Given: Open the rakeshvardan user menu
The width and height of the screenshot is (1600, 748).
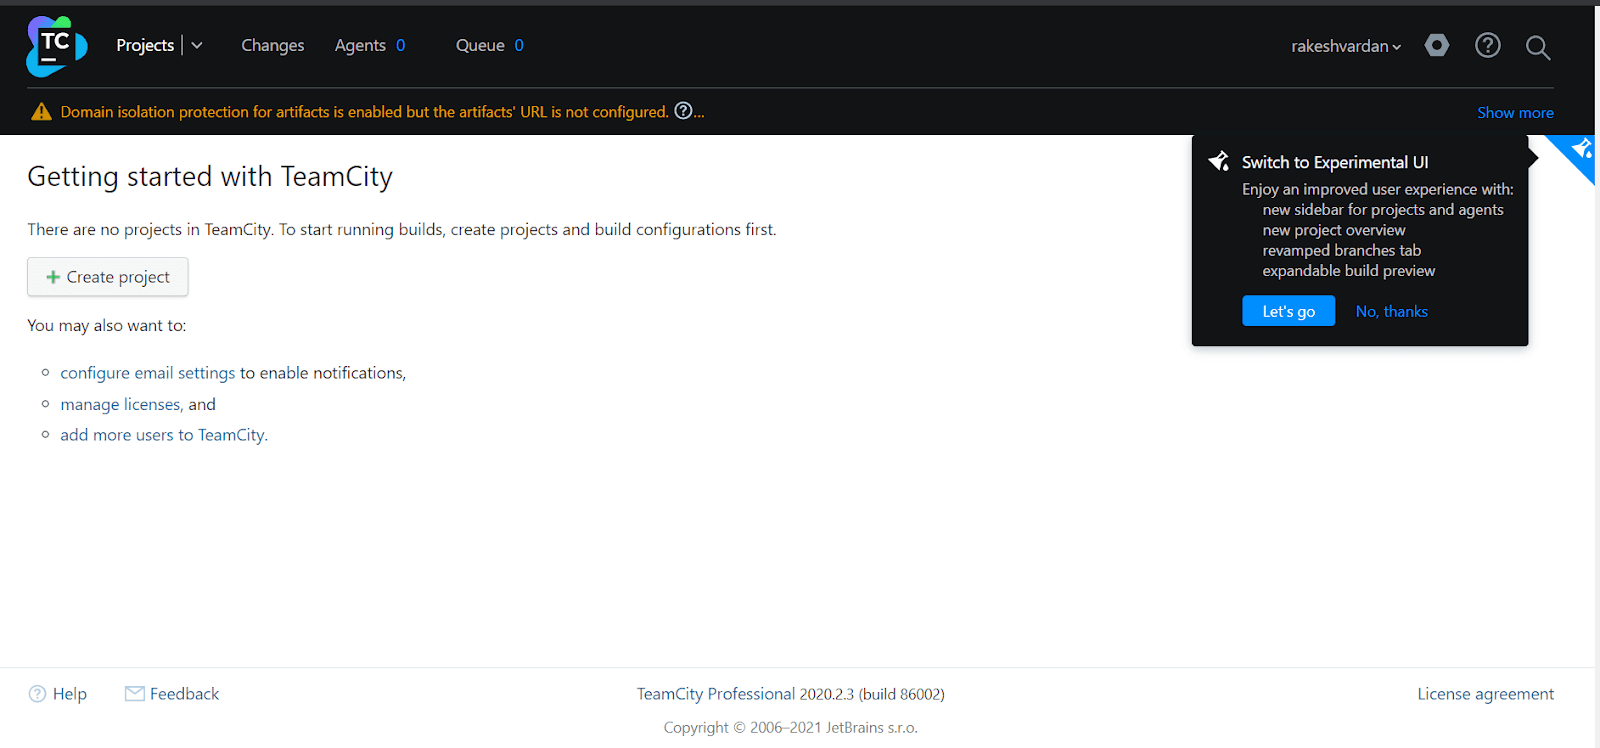Looking at the screenshot, I should (1345, 46).
